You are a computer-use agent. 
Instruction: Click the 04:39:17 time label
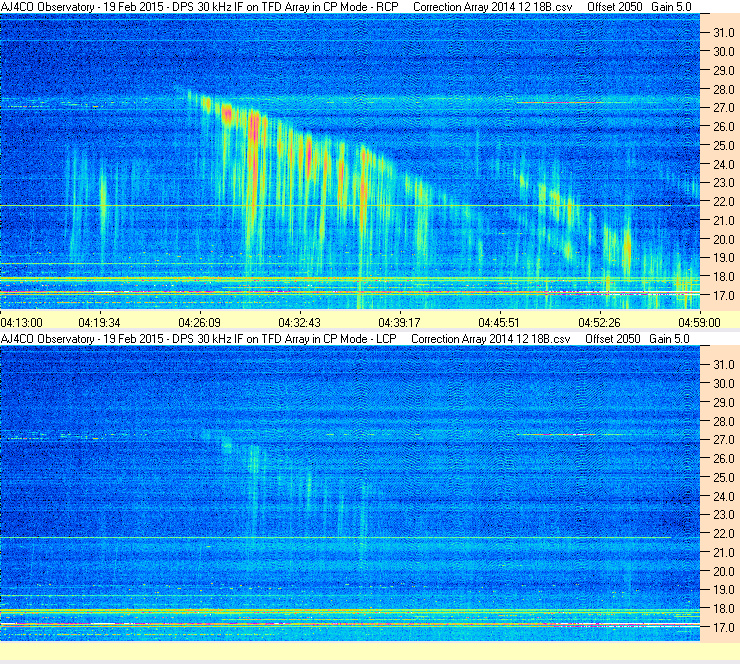point(399,323)
